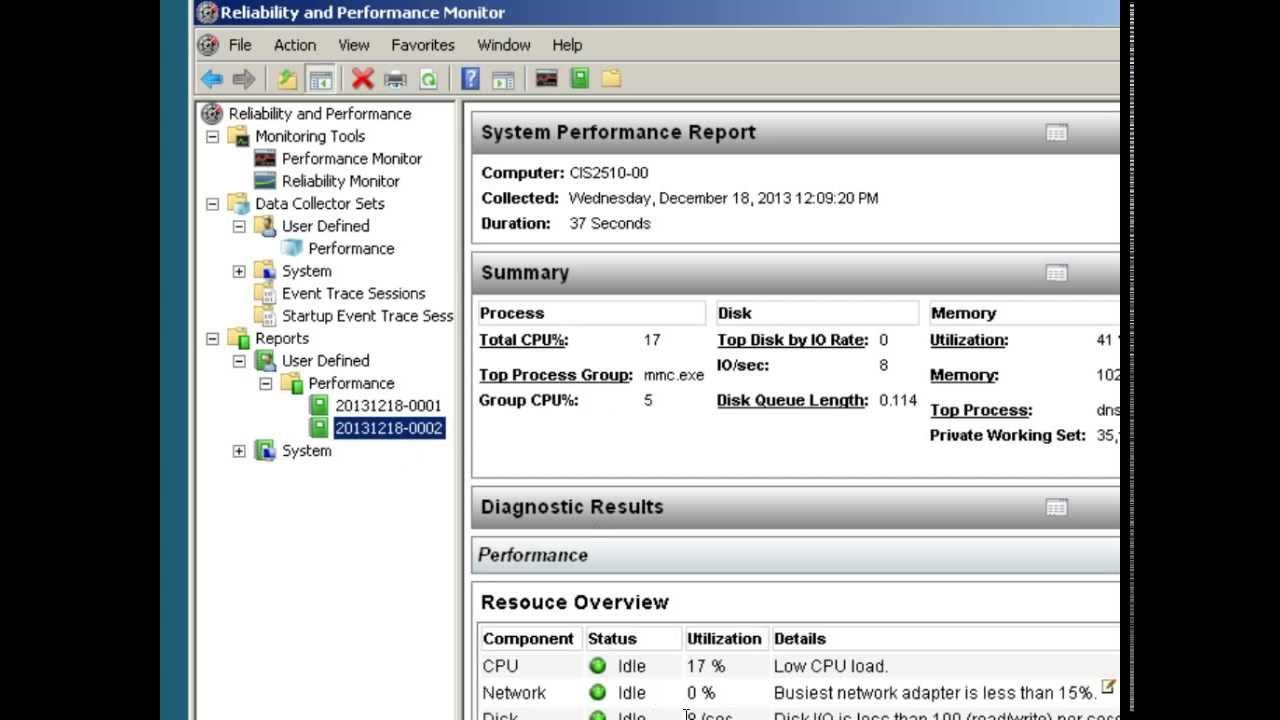Screen dimensions: 1280x720
Task: Toggle the System Performance Report section table view
Action: point(1055,131)
